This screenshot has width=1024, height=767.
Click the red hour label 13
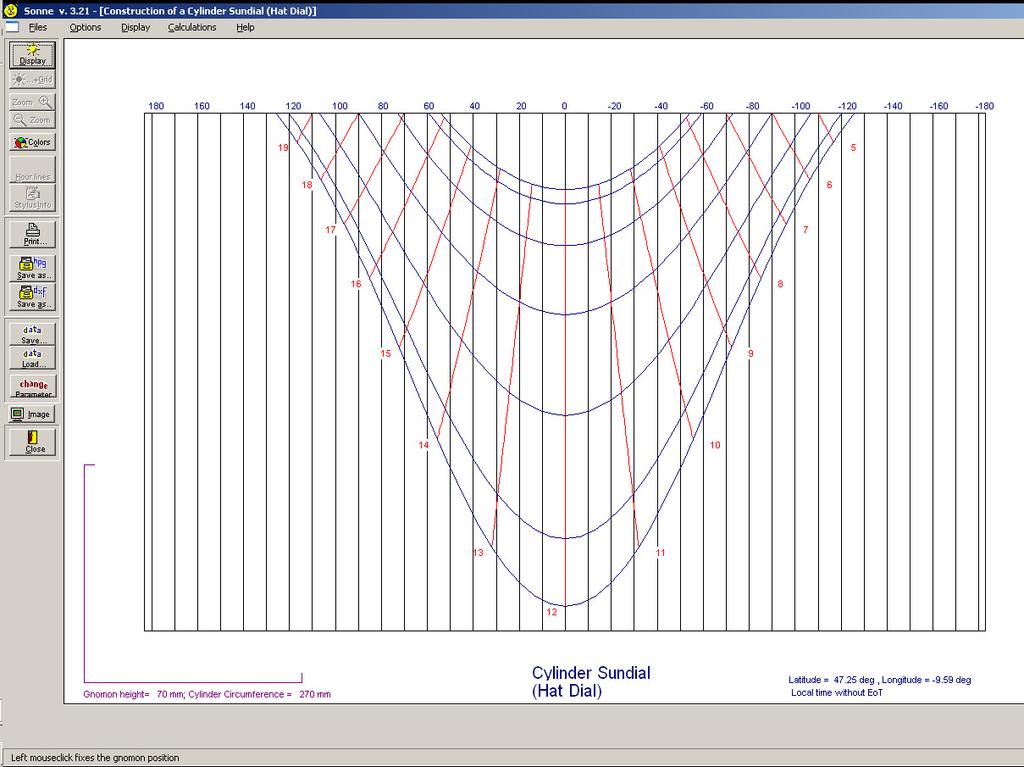coord(478,553)
